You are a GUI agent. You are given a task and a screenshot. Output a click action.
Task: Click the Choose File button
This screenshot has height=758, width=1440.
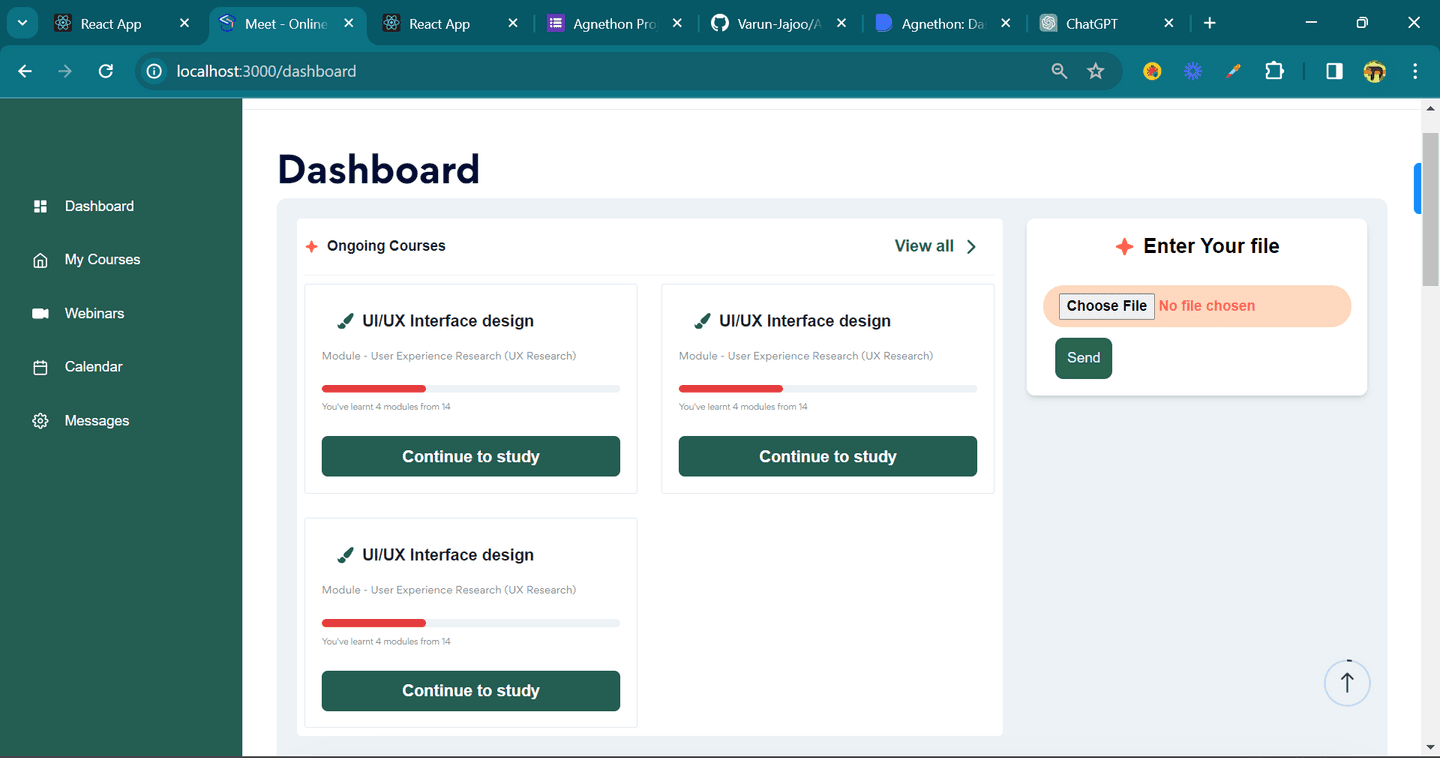pos(1107,306)
